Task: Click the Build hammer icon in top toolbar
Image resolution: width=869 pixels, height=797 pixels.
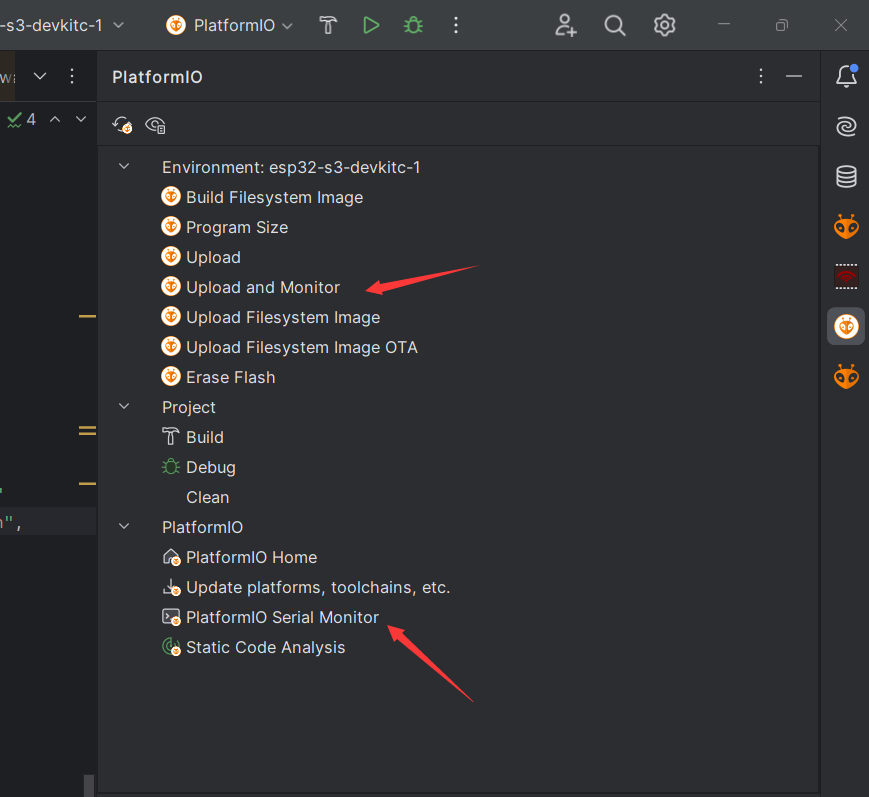Action: [328, 25]
